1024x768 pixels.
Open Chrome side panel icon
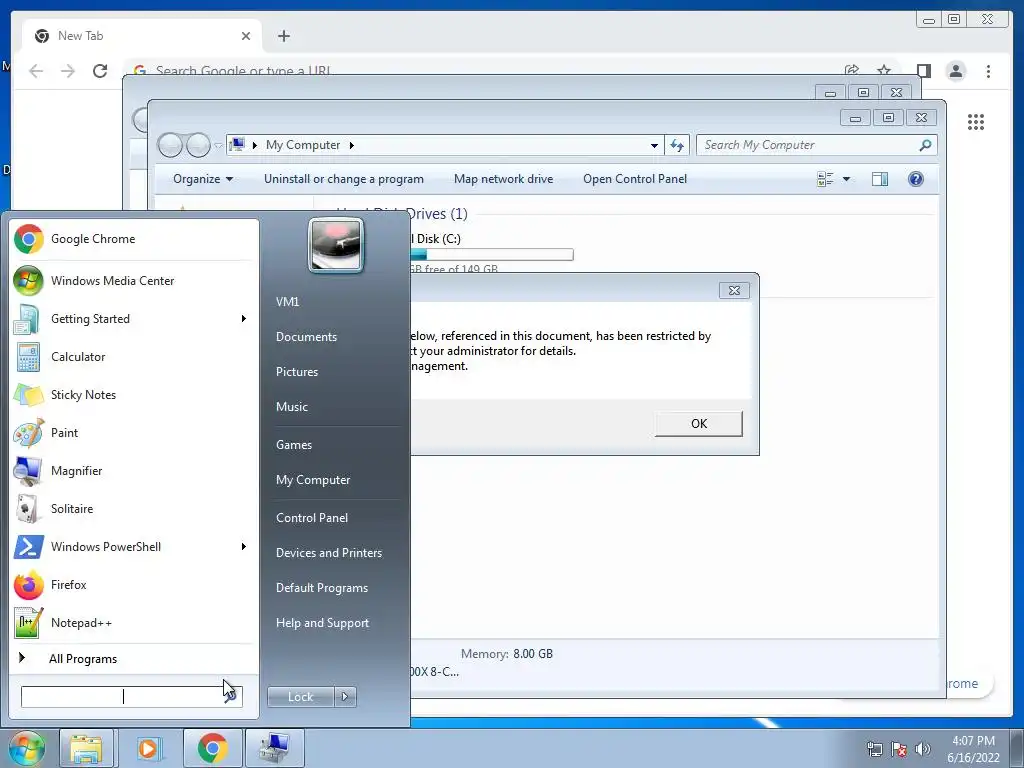tap(923, 71)
